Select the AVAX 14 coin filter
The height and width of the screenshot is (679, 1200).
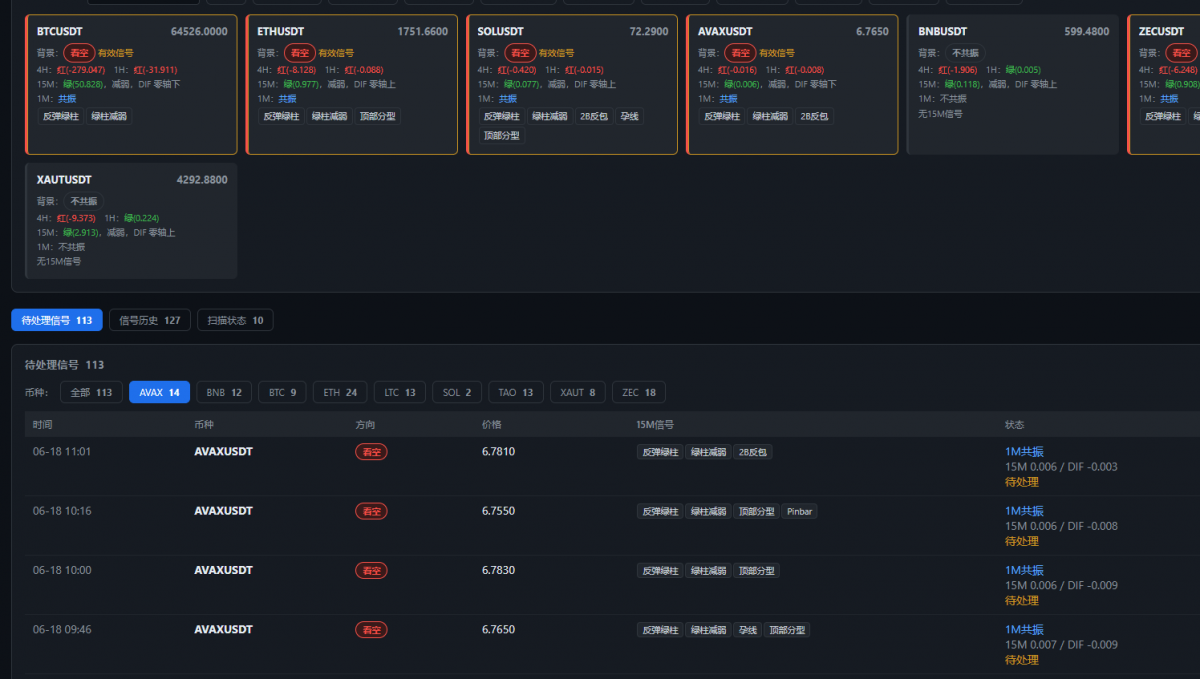coord(159,392)
